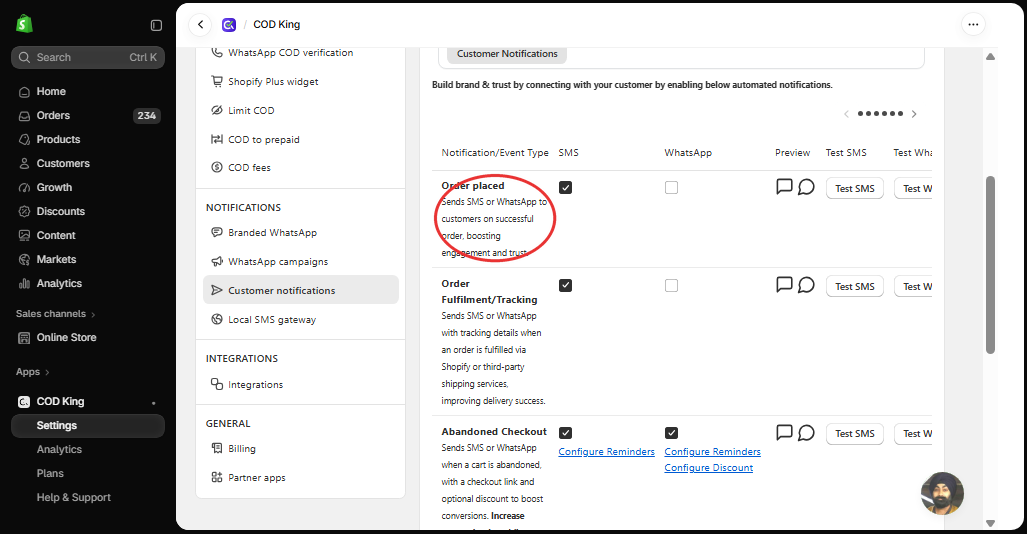Preview the Order placed SMS message icon
Image resolution: width=1027 pixels, height=534 pixels.
click(784, 187)
